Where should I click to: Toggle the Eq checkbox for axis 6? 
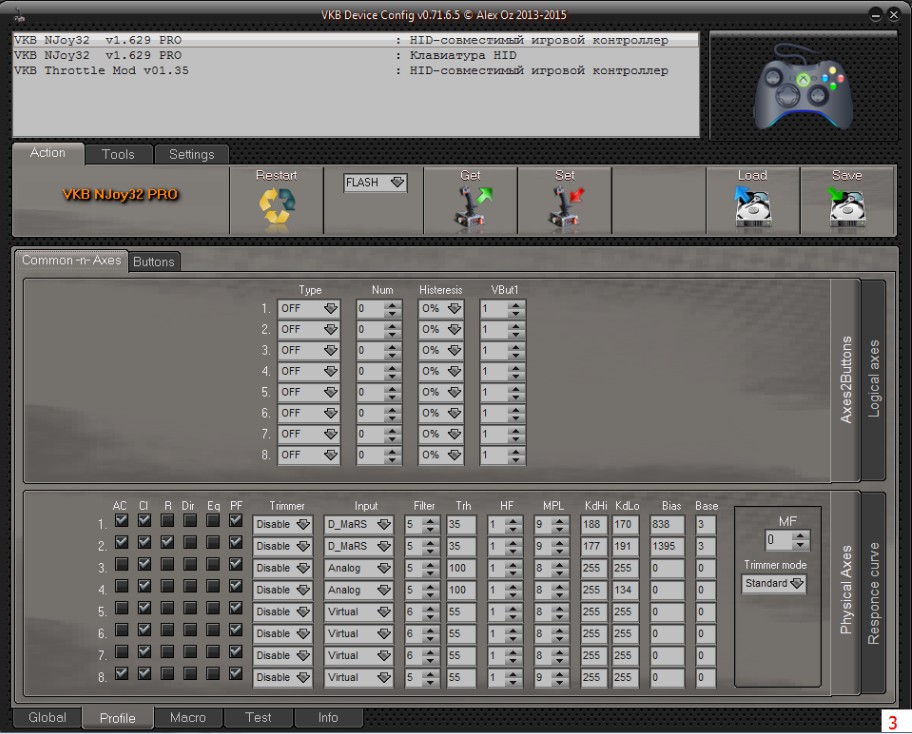coord(213,629)
